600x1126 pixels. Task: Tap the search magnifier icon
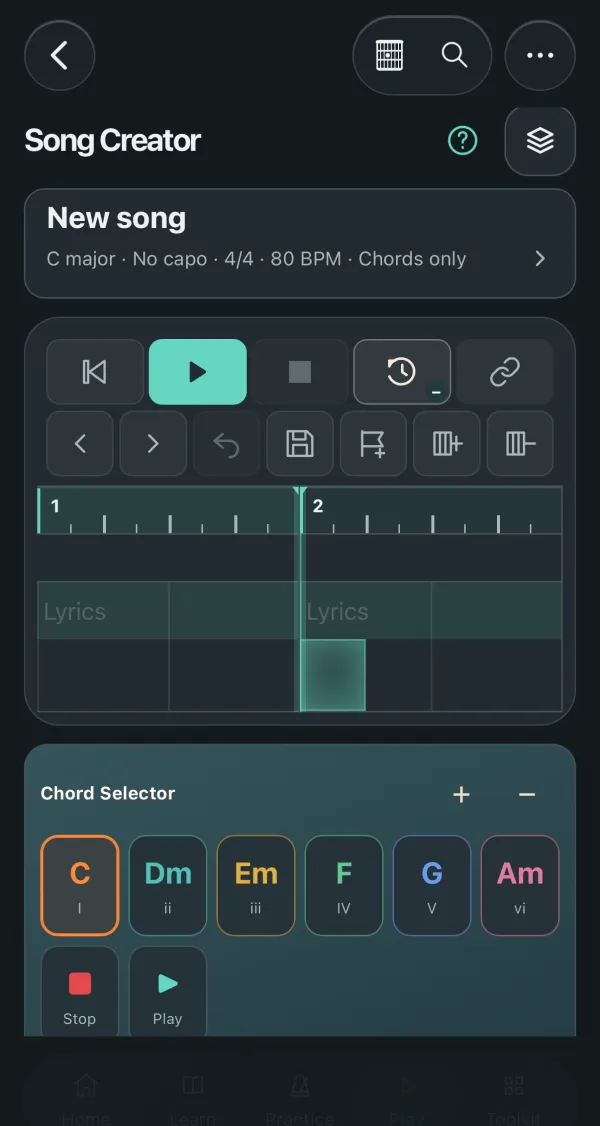(454, 55)
